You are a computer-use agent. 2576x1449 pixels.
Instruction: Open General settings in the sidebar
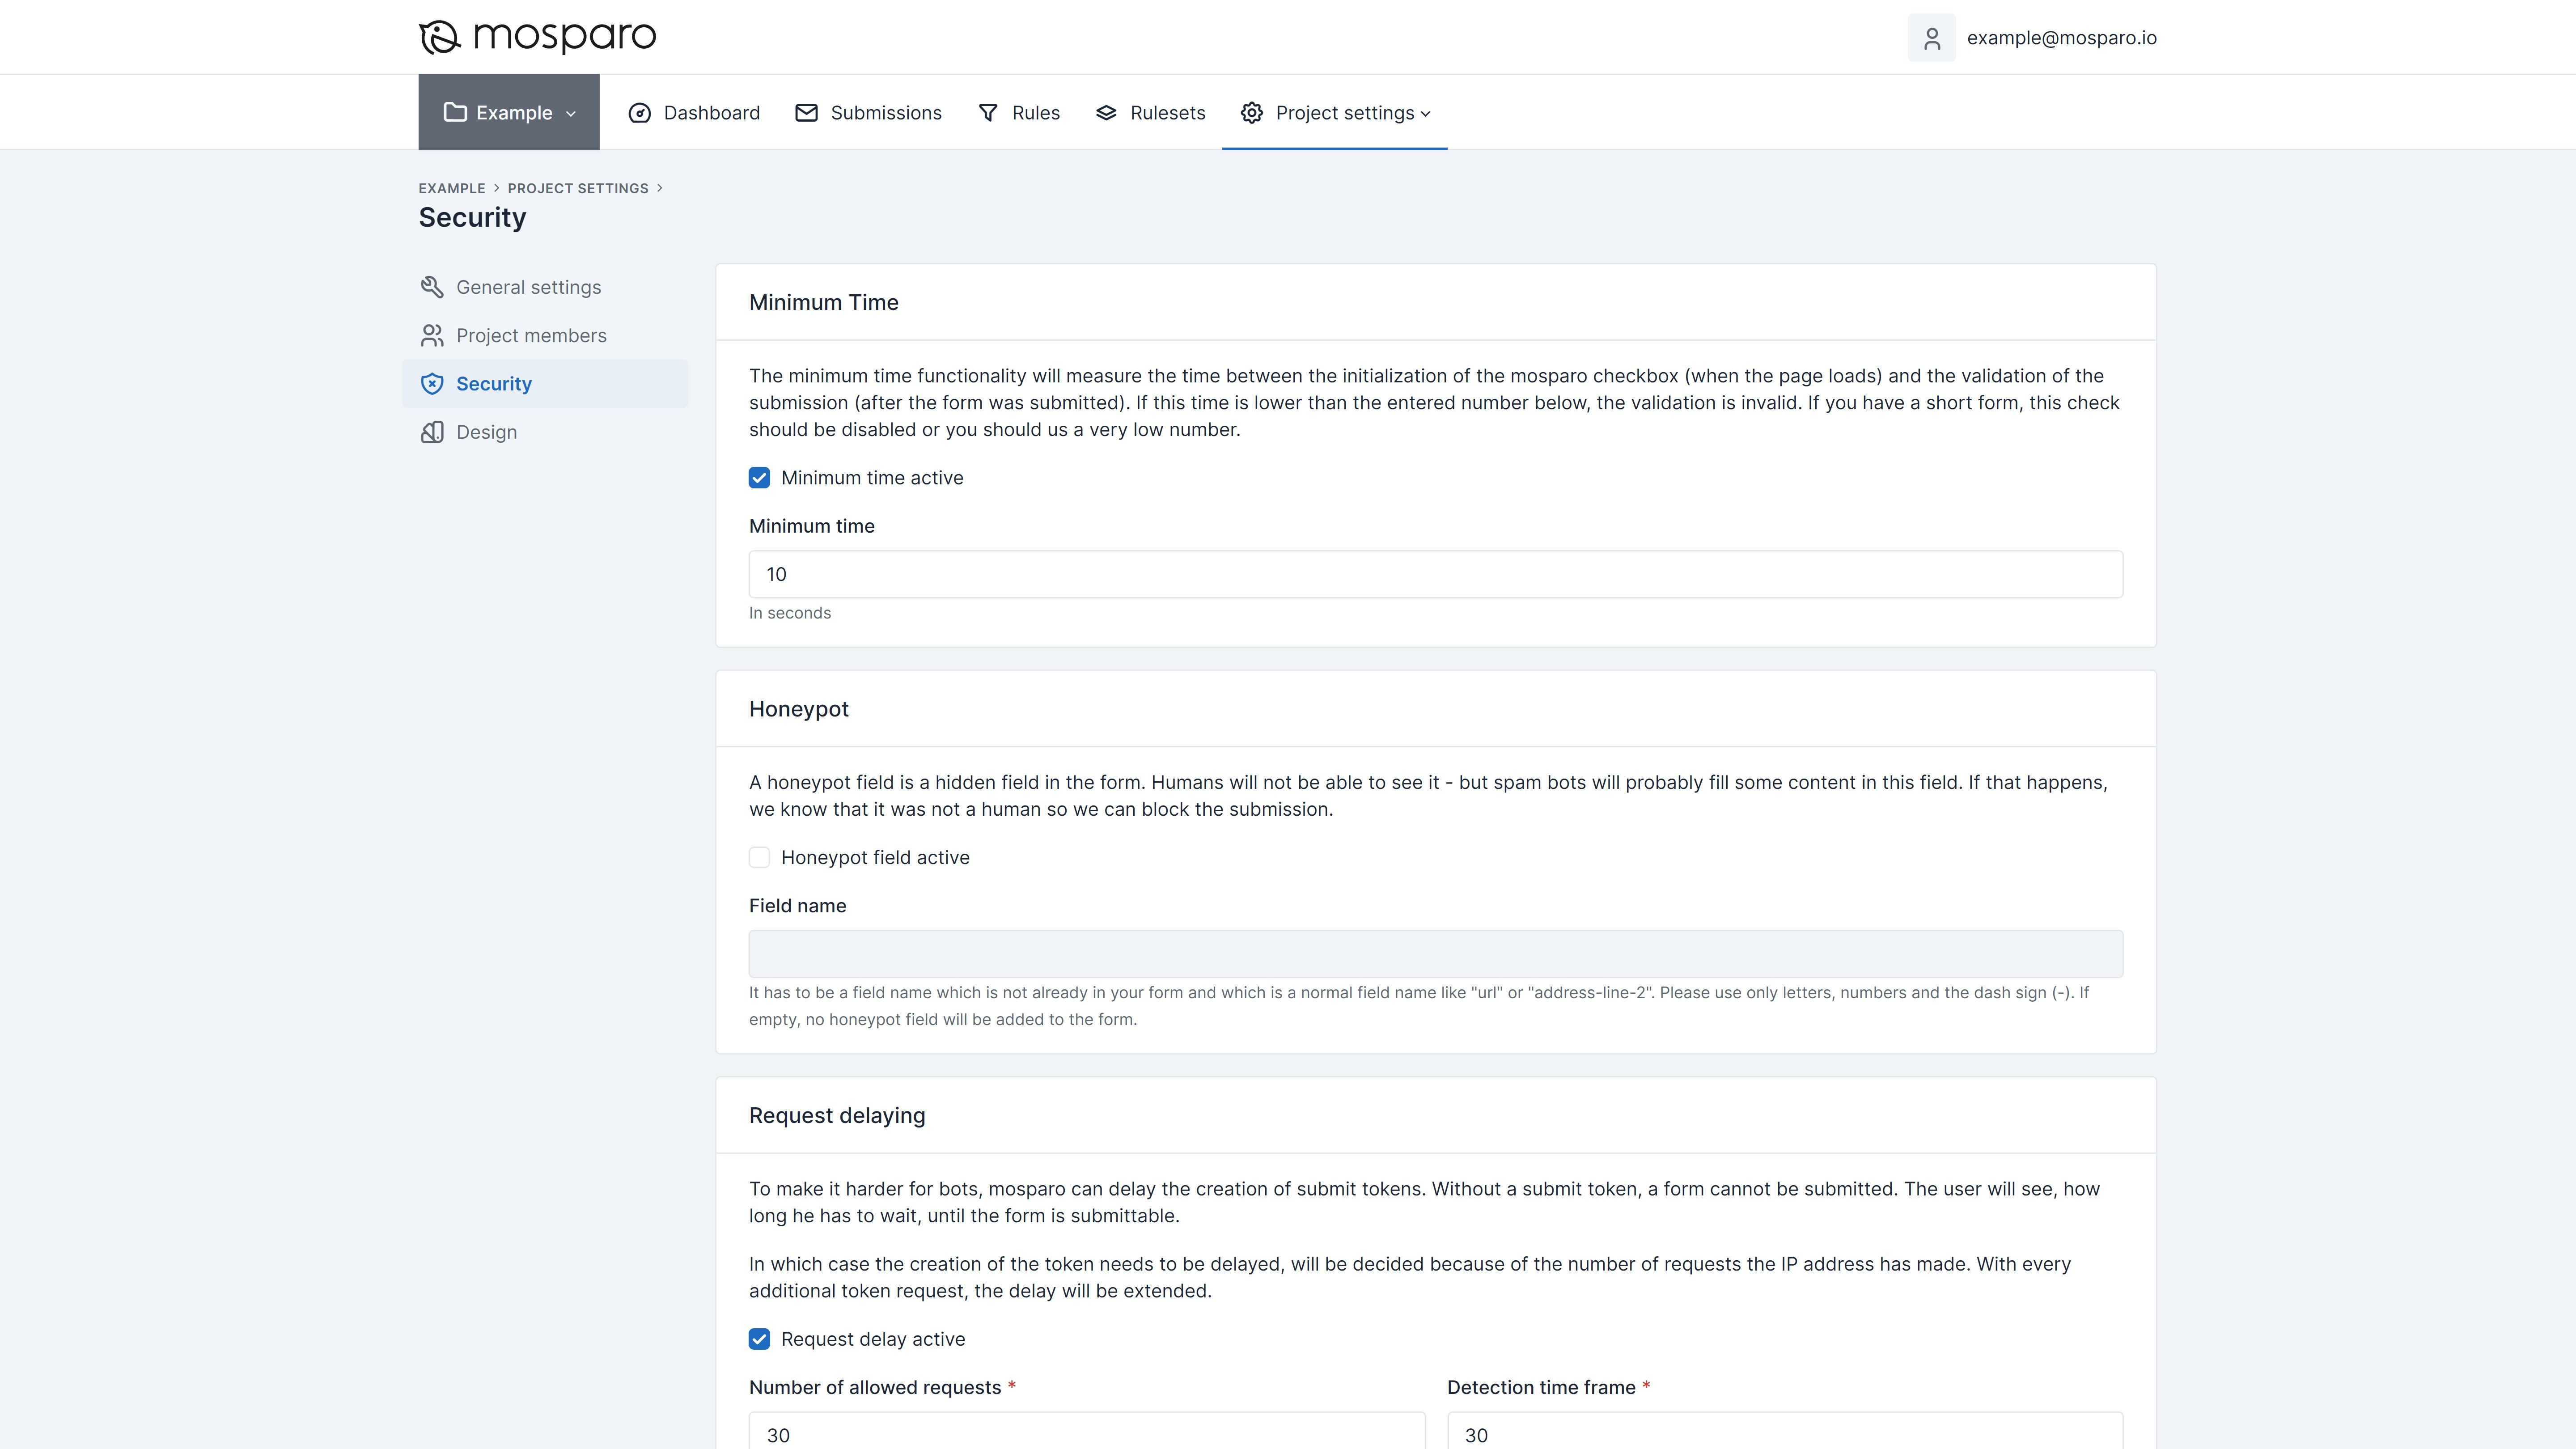pyautogui.click(x=545, y=287)
